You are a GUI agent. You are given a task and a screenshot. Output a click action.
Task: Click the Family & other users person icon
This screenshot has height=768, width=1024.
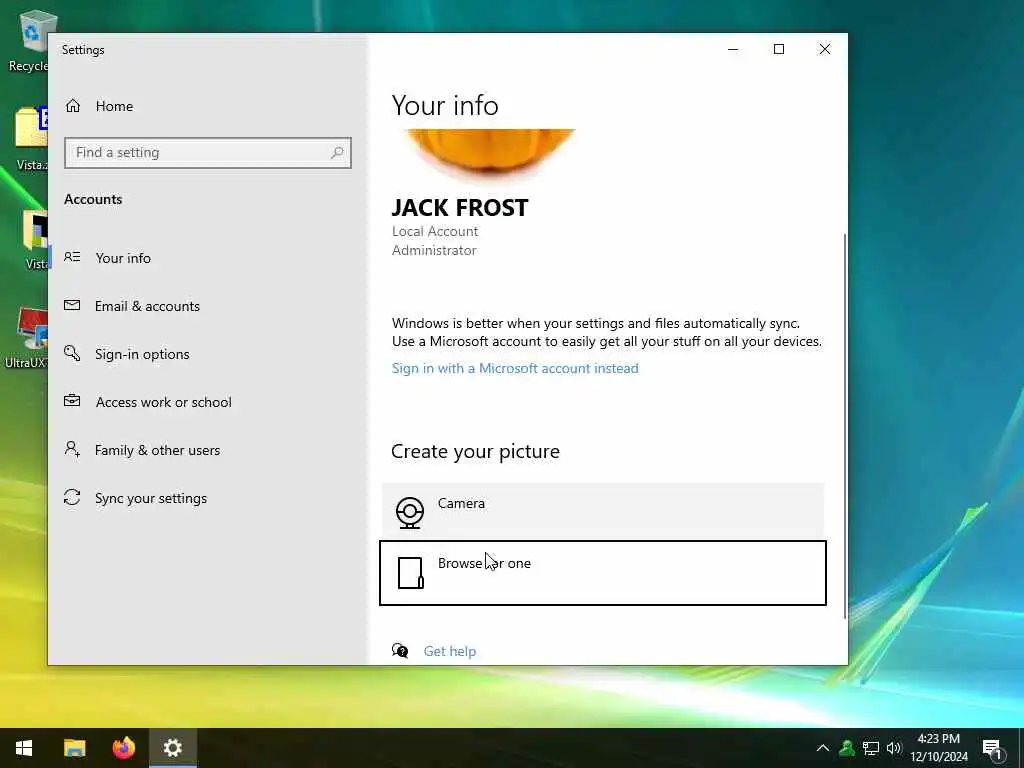coord(72,449)
